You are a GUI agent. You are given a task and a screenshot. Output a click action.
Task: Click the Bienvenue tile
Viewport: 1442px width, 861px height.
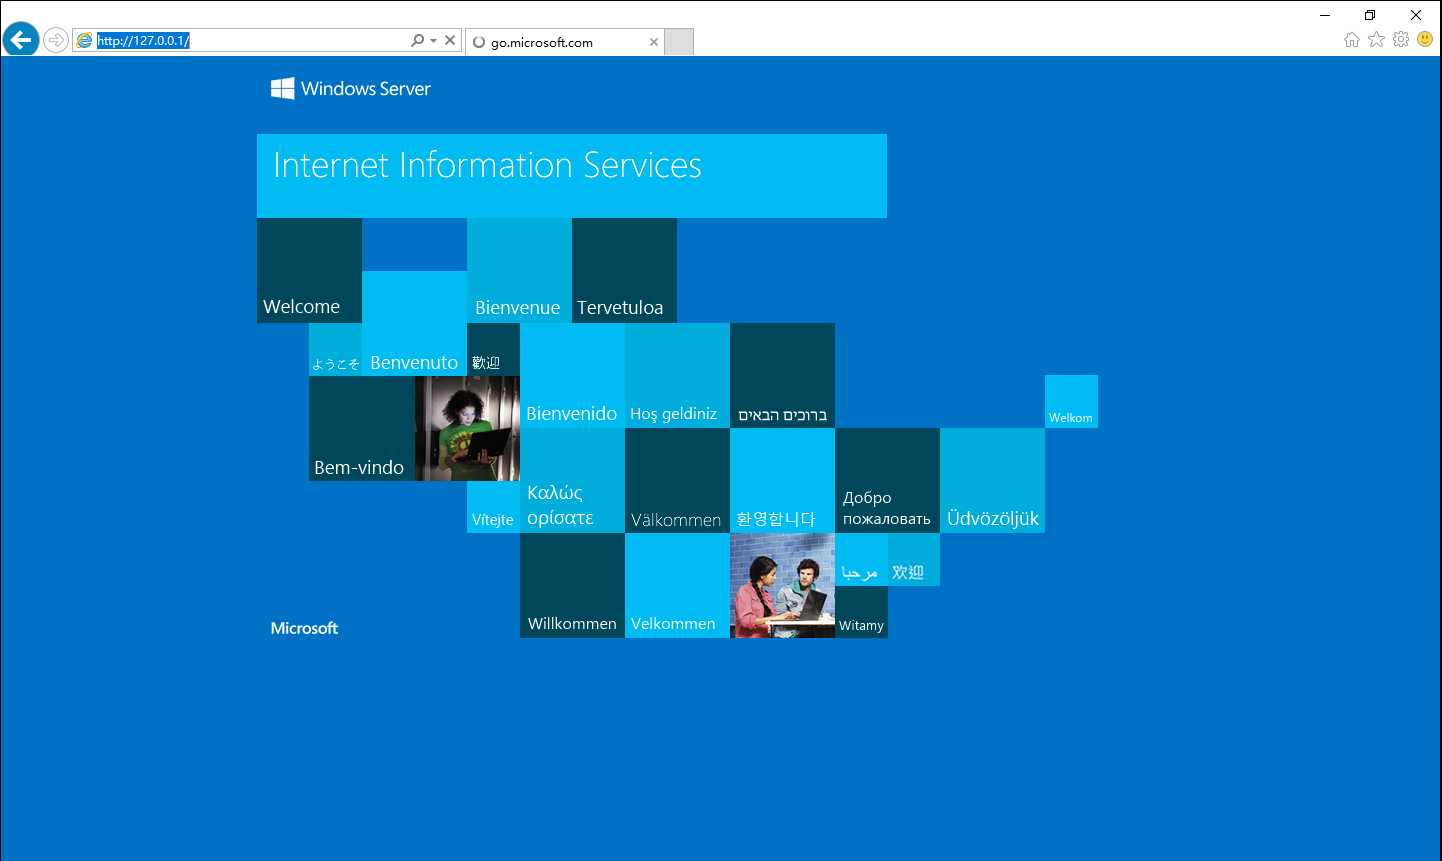click(x=519, y=270)
